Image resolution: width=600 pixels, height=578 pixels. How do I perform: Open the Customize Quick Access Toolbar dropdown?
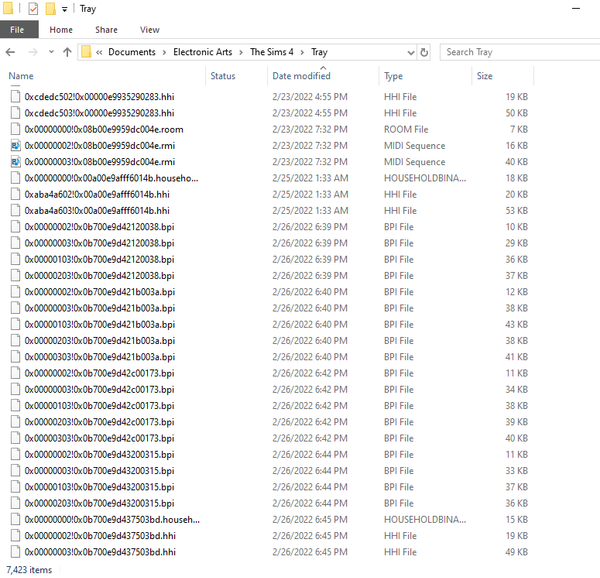coord(65,9)
